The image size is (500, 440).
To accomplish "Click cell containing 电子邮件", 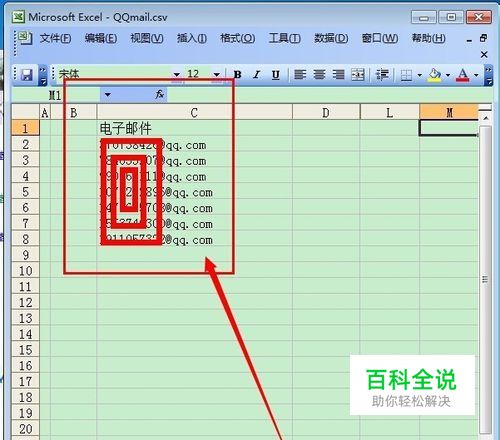I will click(194, 128).
